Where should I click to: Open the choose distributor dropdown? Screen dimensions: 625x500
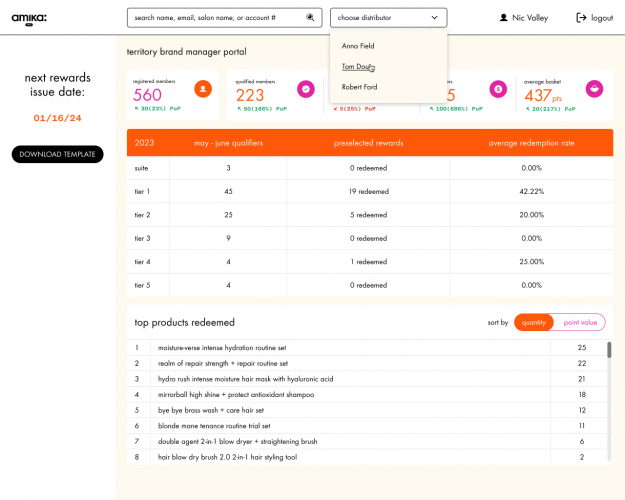click(389, 18)
